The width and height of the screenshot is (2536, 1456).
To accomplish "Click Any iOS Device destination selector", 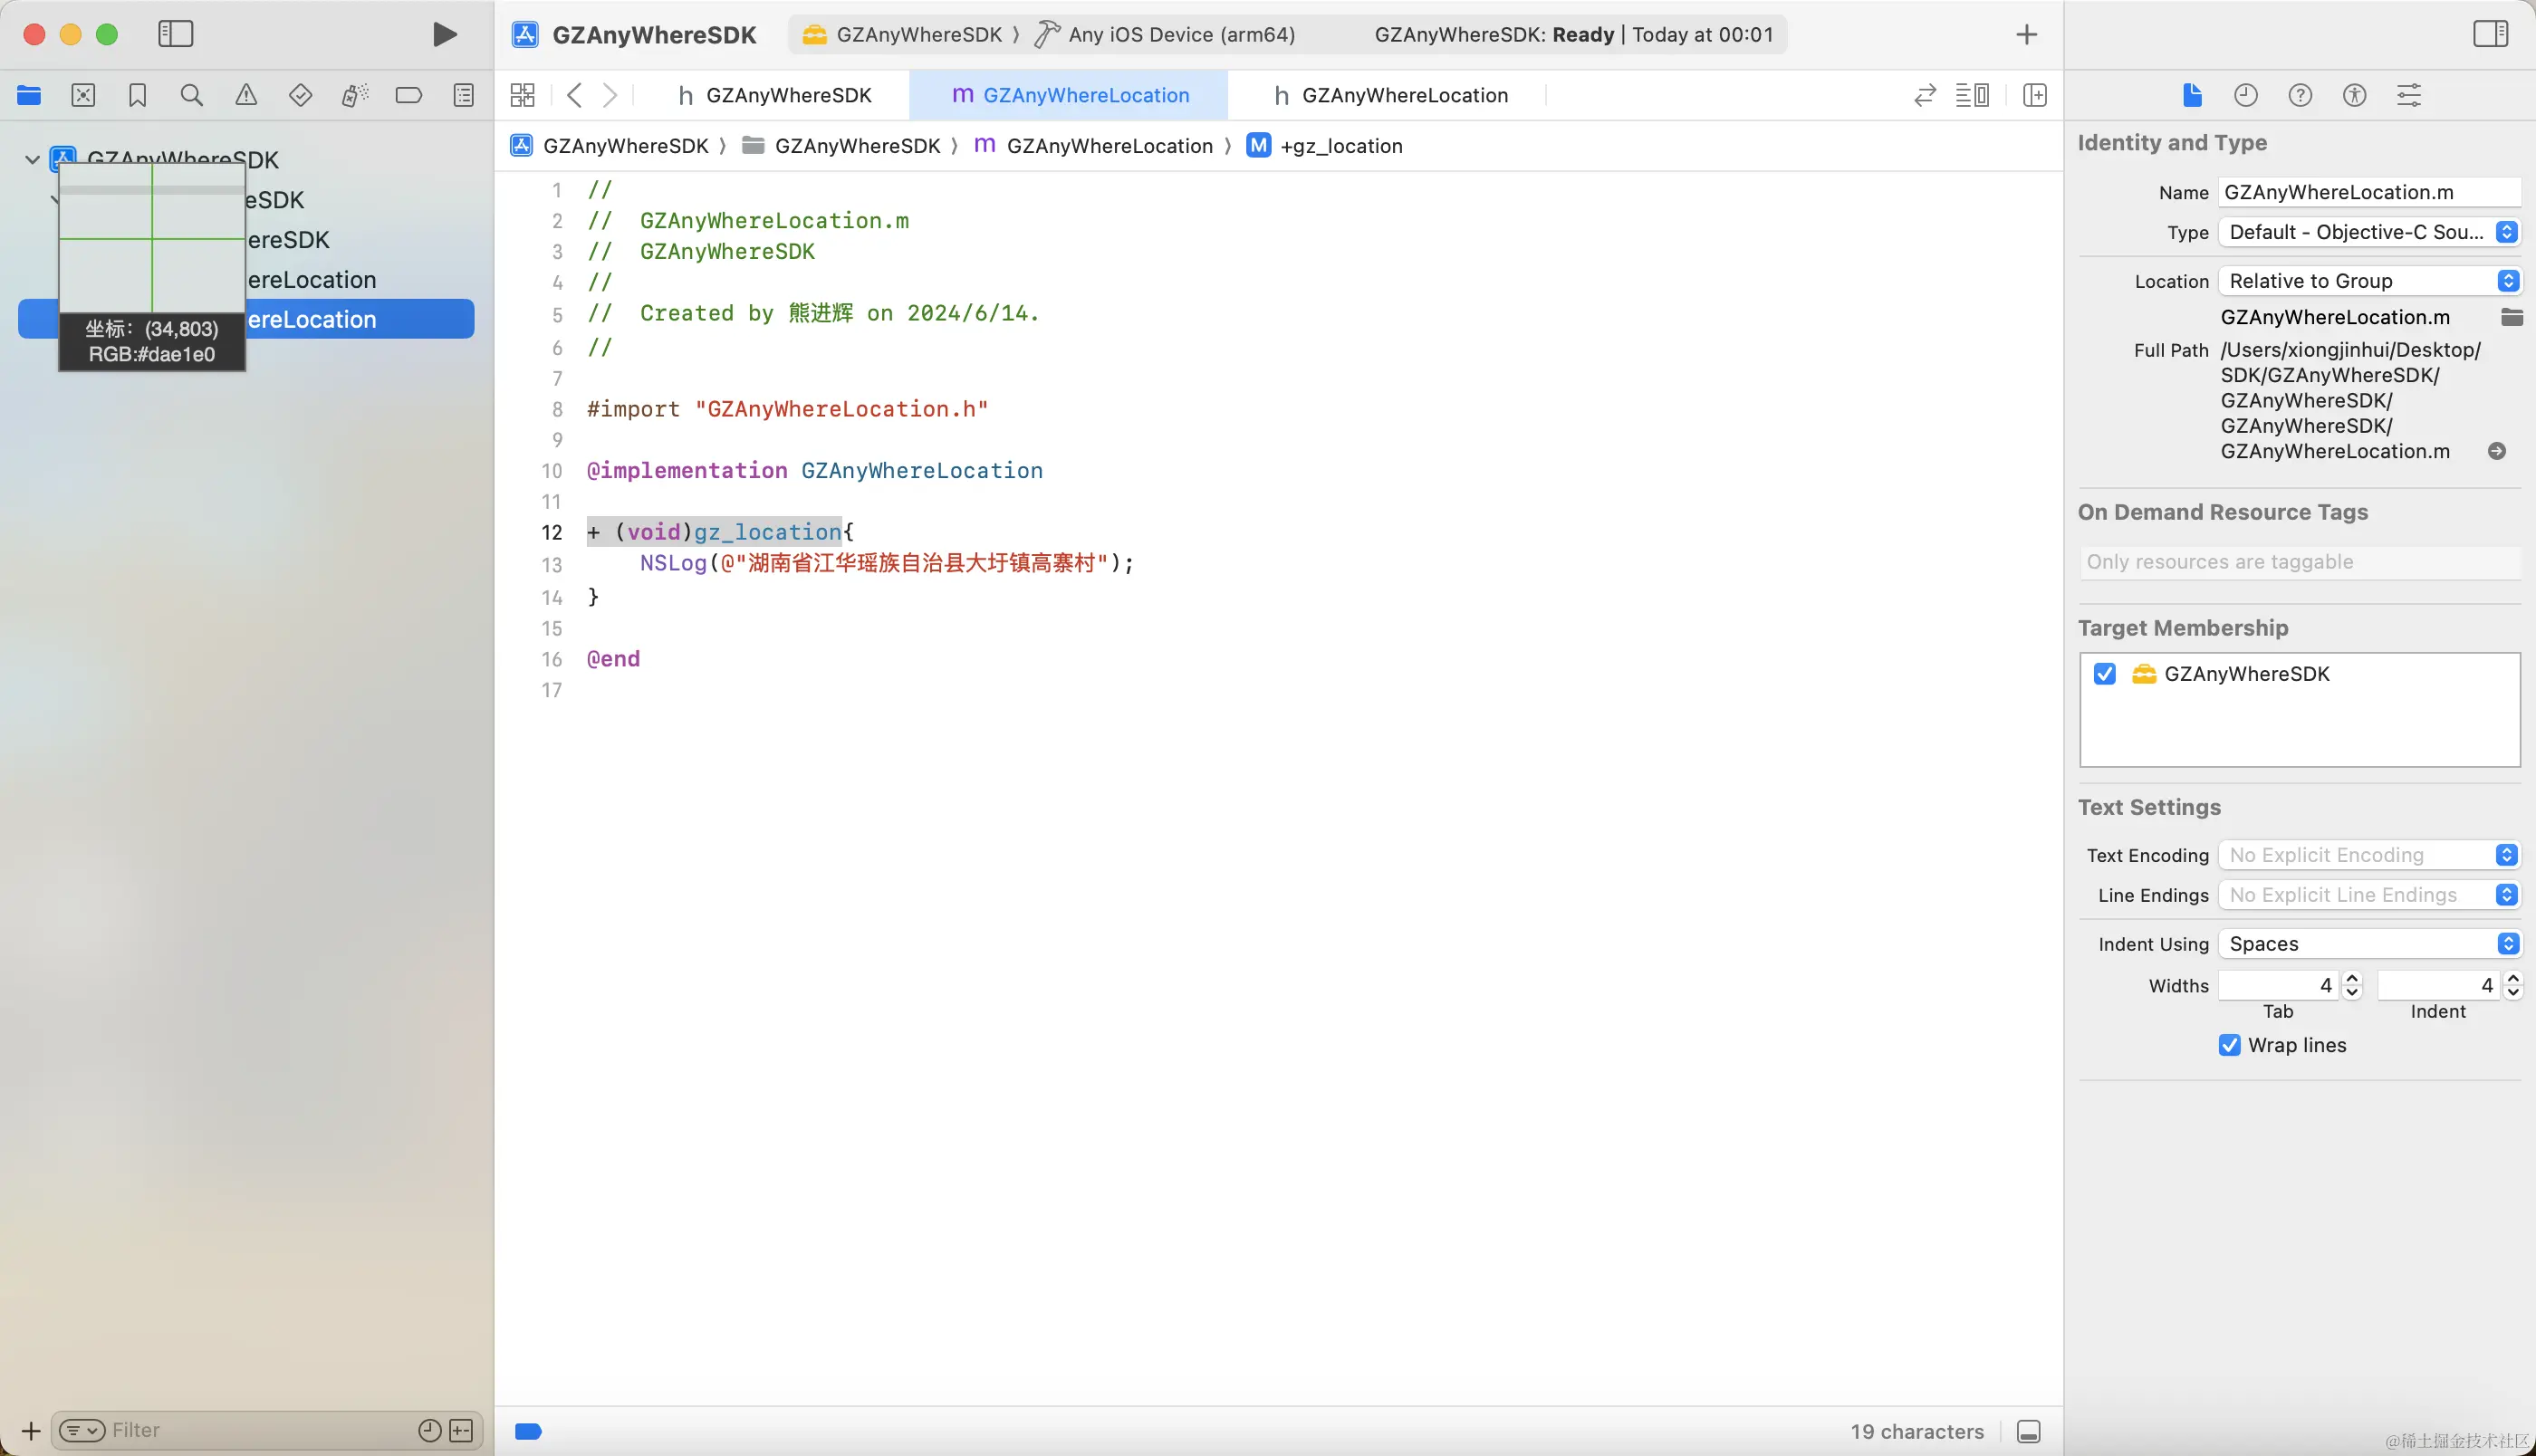I will (x=1181, y=34).
